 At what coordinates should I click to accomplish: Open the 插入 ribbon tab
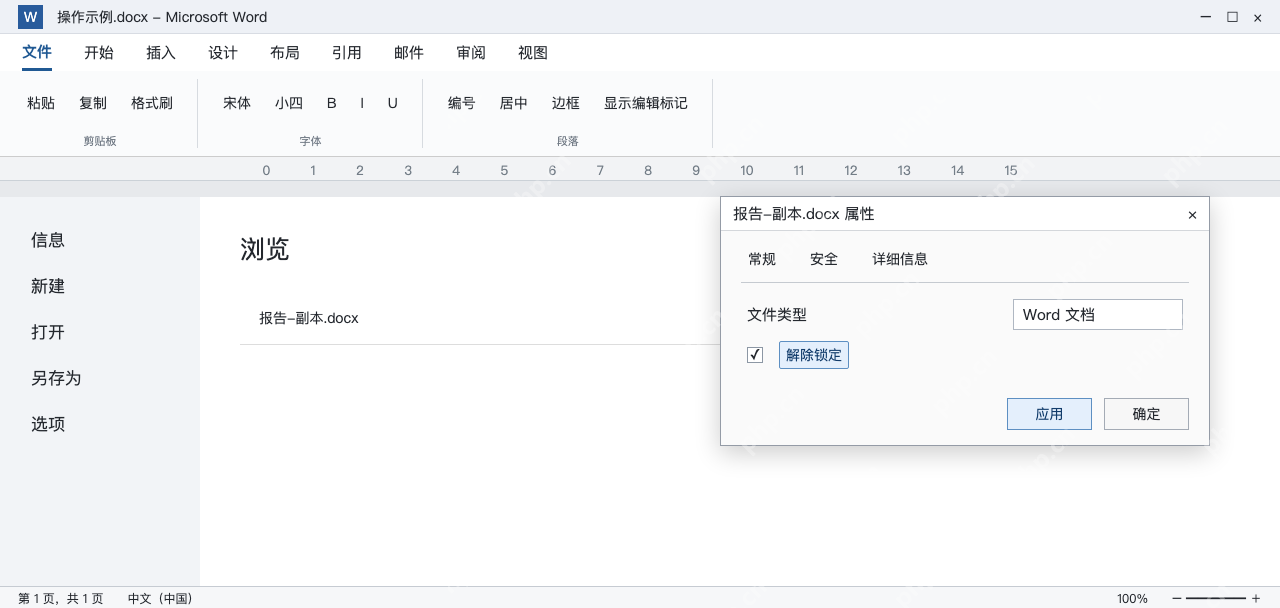[161, 53]
